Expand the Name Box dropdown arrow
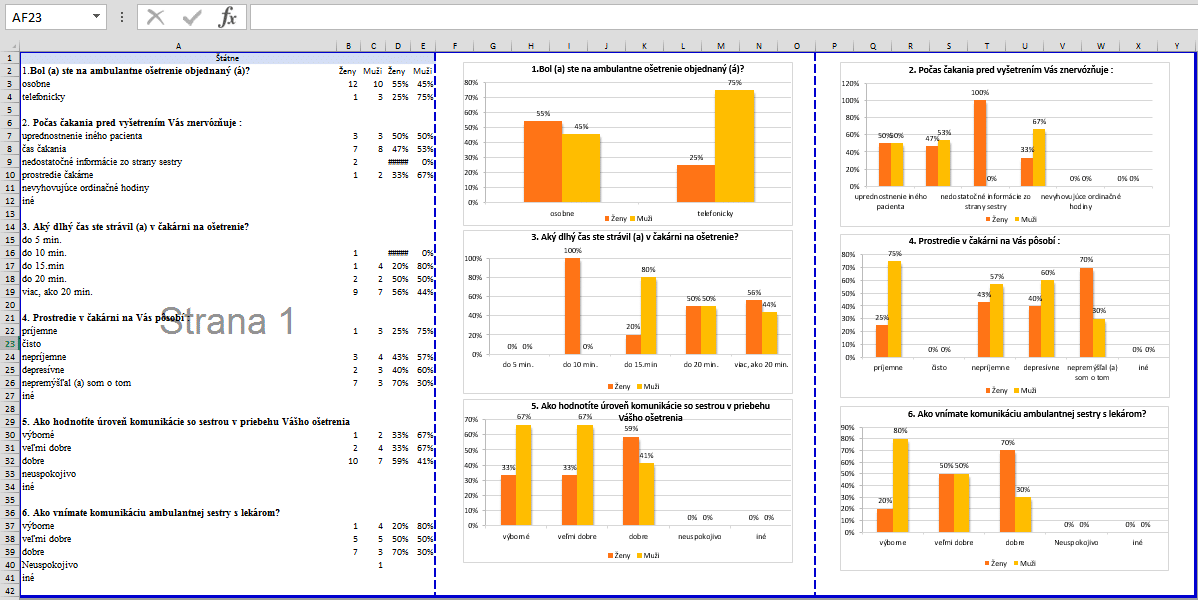The height and width of the screenshot is (600, 1198). (x=96, y=17)
